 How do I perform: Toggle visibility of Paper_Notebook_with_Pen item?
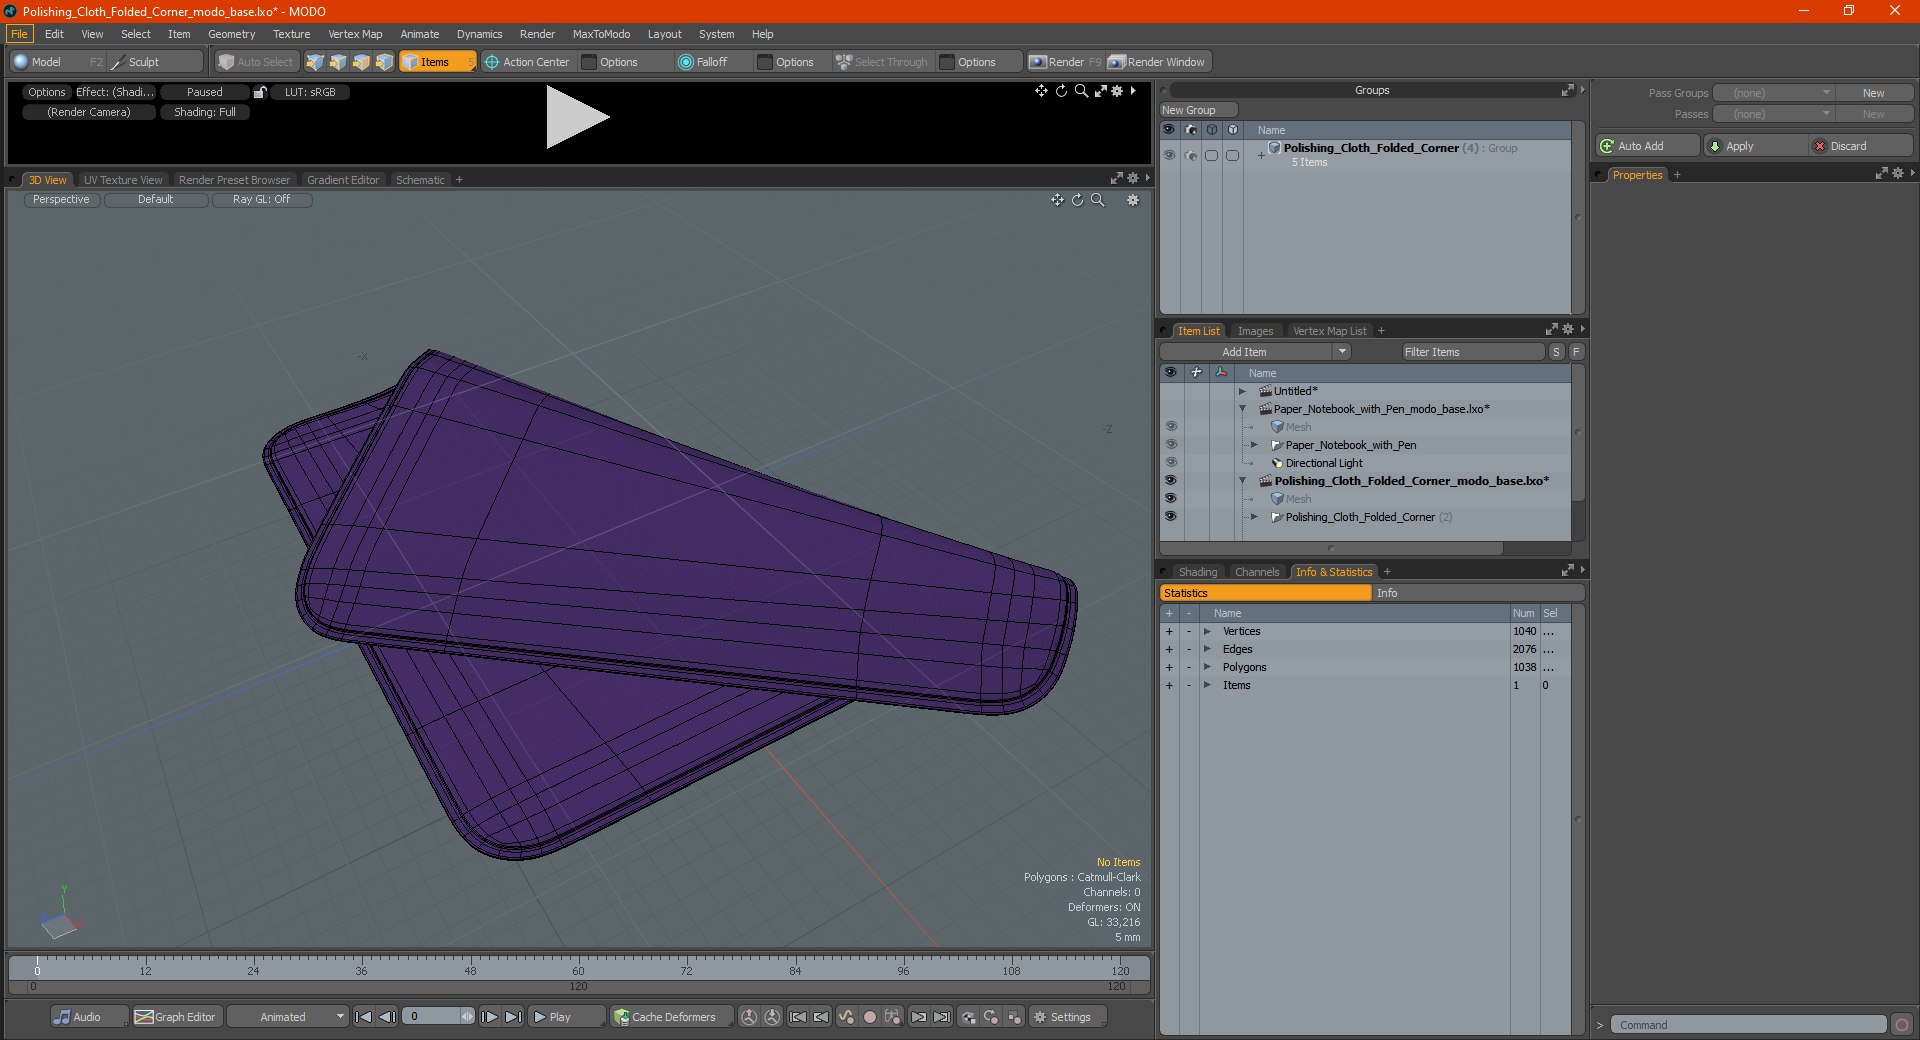[1170, 445]
